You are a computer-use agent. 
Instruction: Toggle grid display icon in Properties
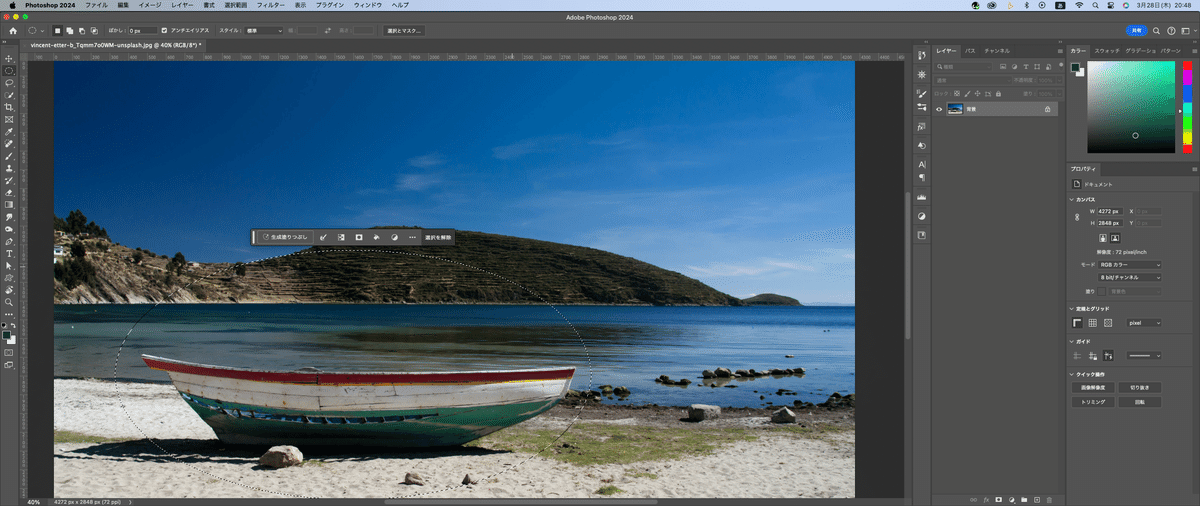1093,323
